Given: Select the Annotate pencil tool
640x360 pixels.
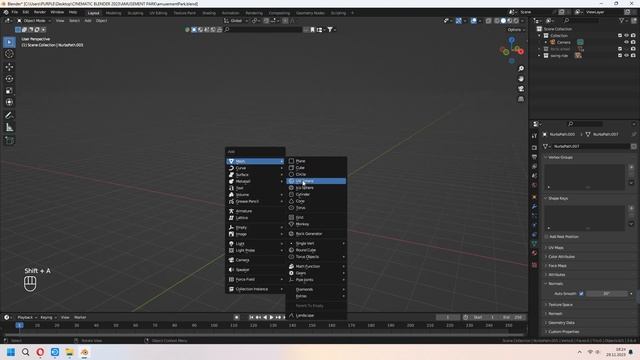Looking at the screenshot, I should point(9,116).
